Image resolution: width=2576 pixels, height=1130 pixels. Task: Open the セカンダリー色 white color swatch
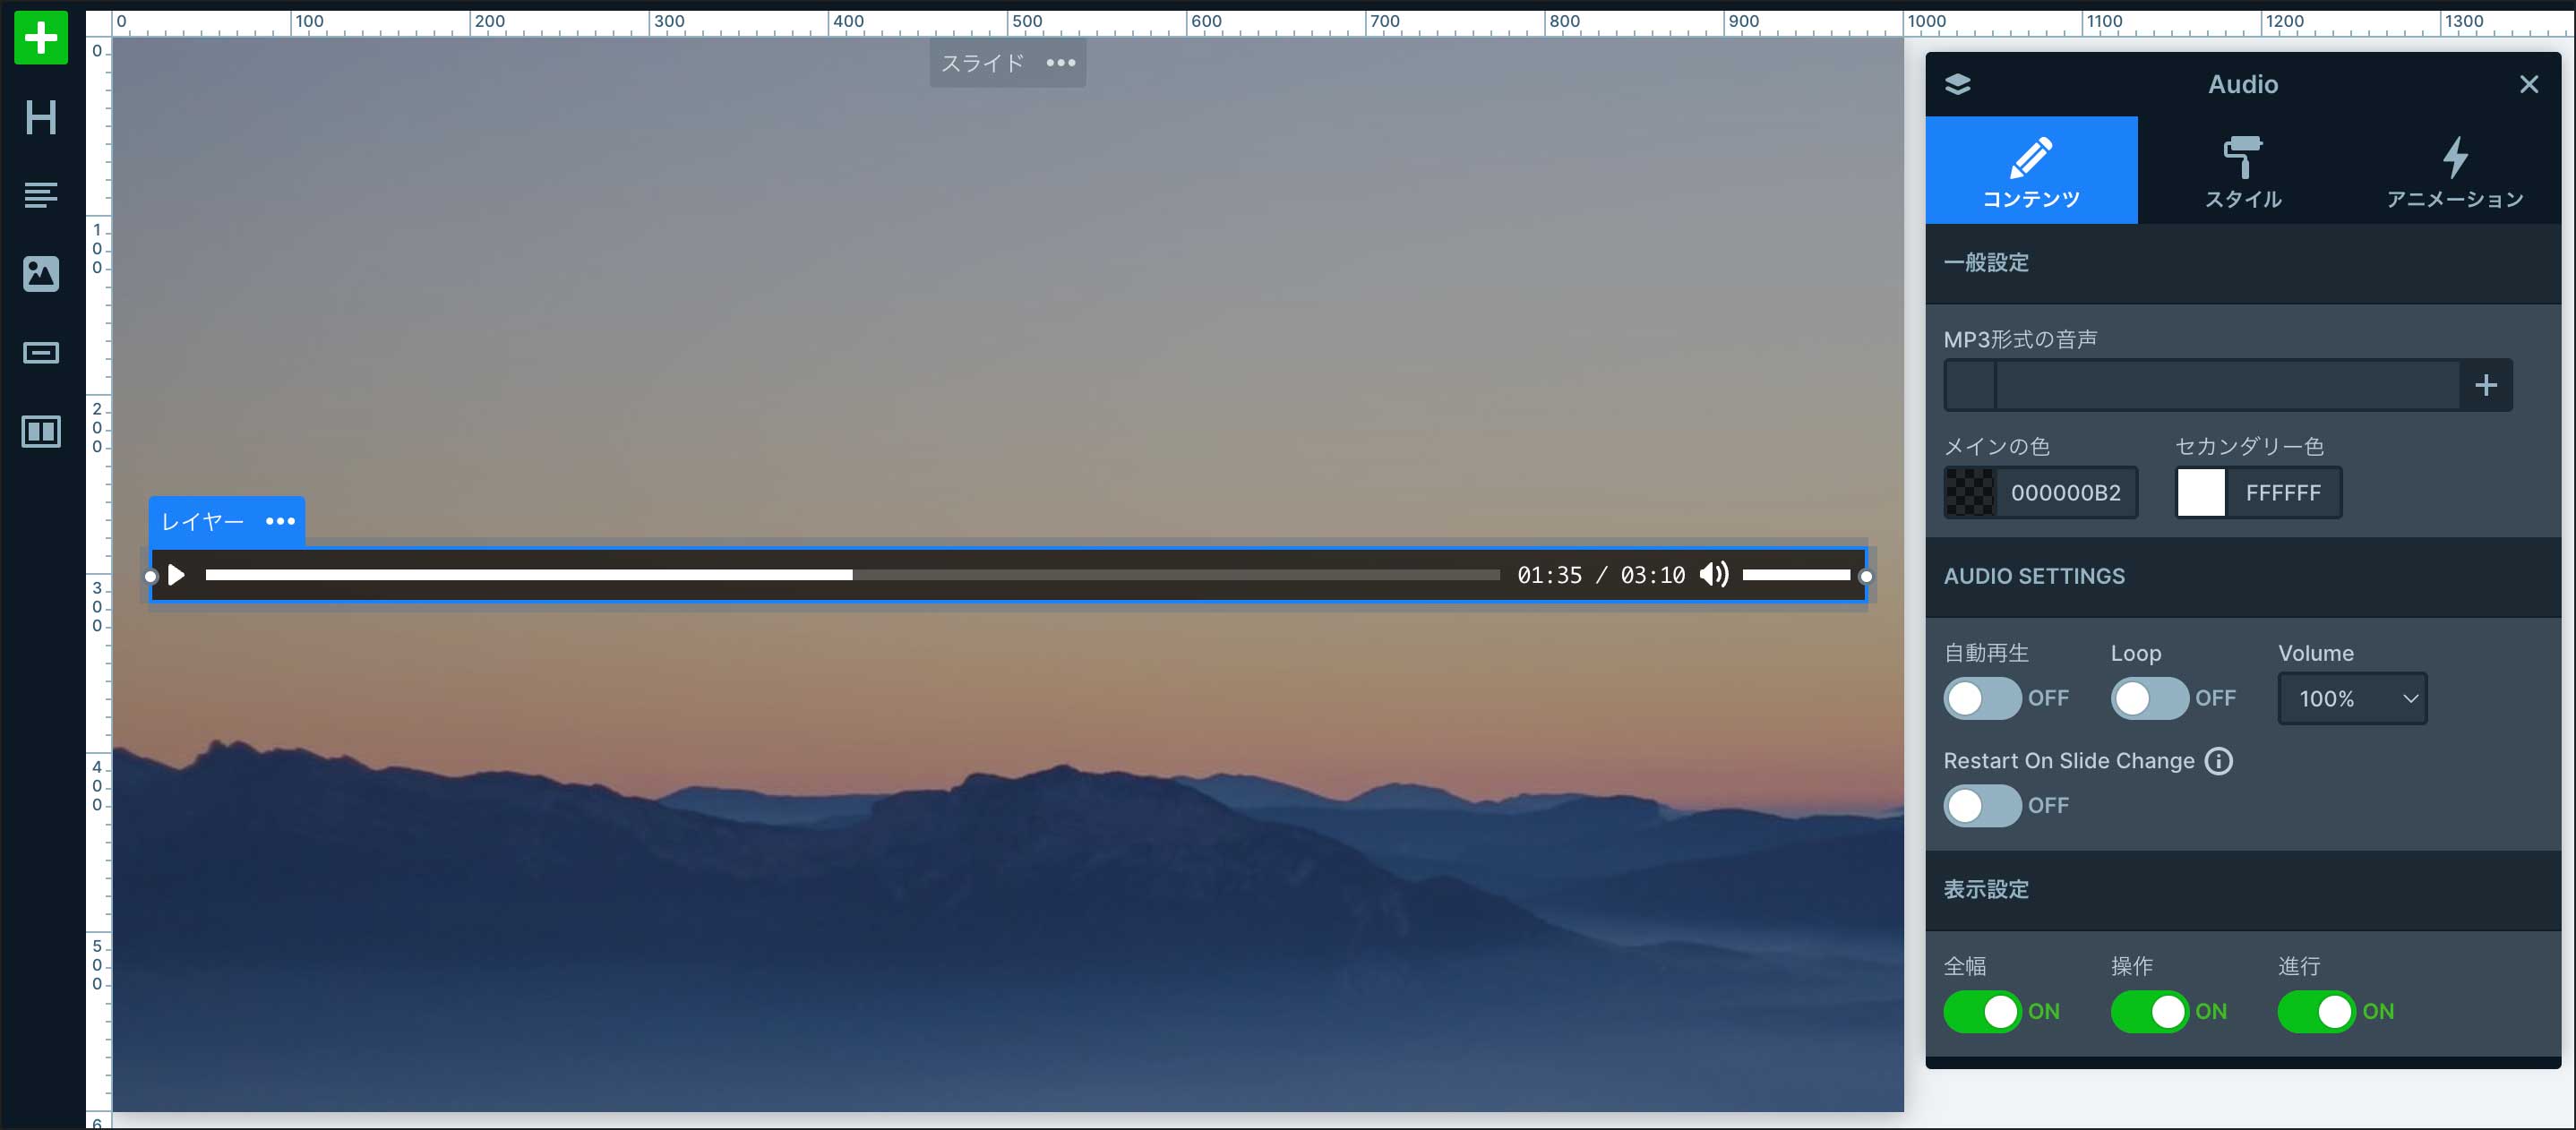click(2200, 493)
